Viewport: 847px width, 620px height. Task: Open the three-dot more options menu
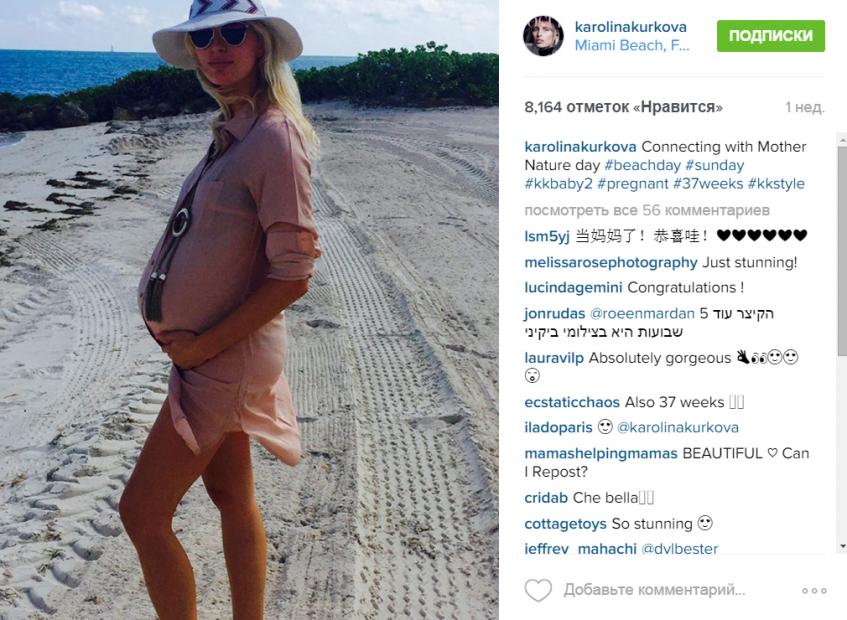tap(814, 591)
